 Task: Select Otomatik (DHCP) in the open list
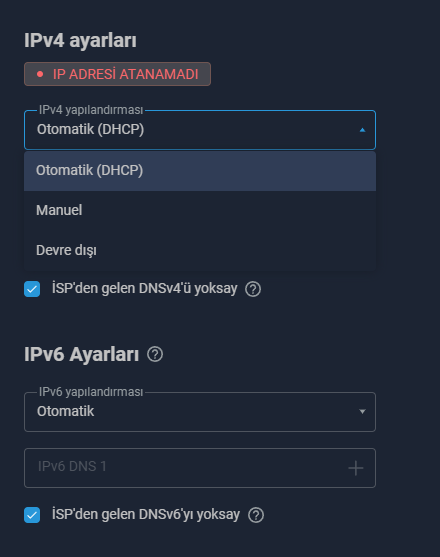[200, 171]
